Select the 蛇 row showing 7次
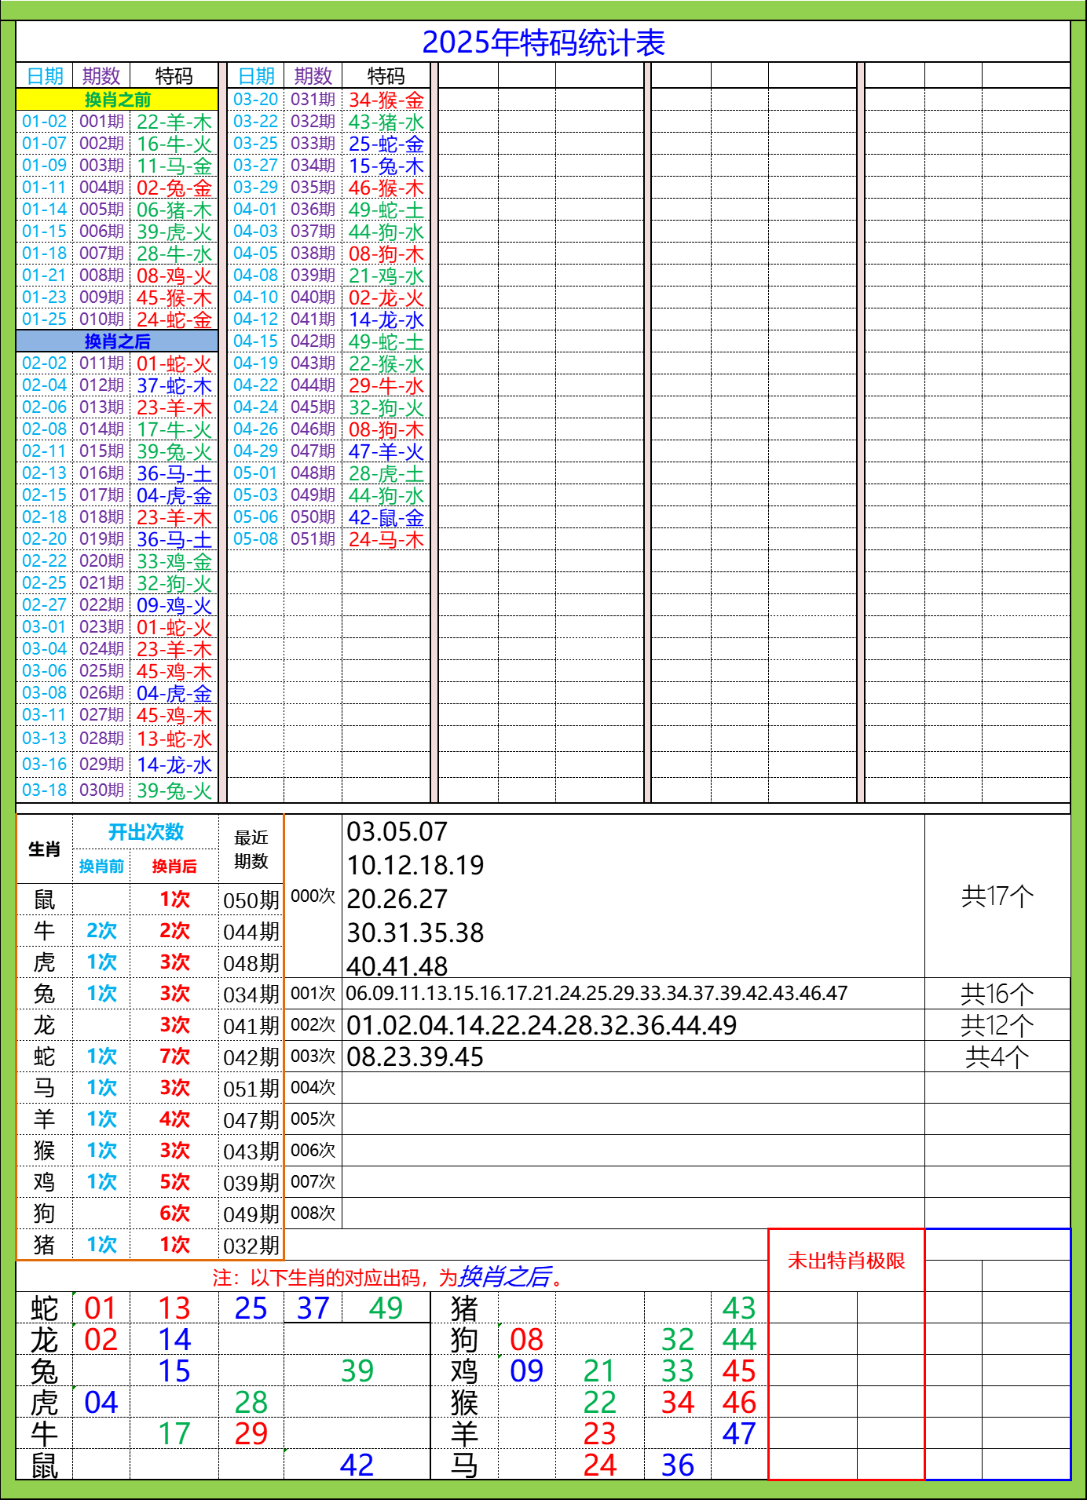This screenshot has width=1087, height=1500. [176, 1055]
